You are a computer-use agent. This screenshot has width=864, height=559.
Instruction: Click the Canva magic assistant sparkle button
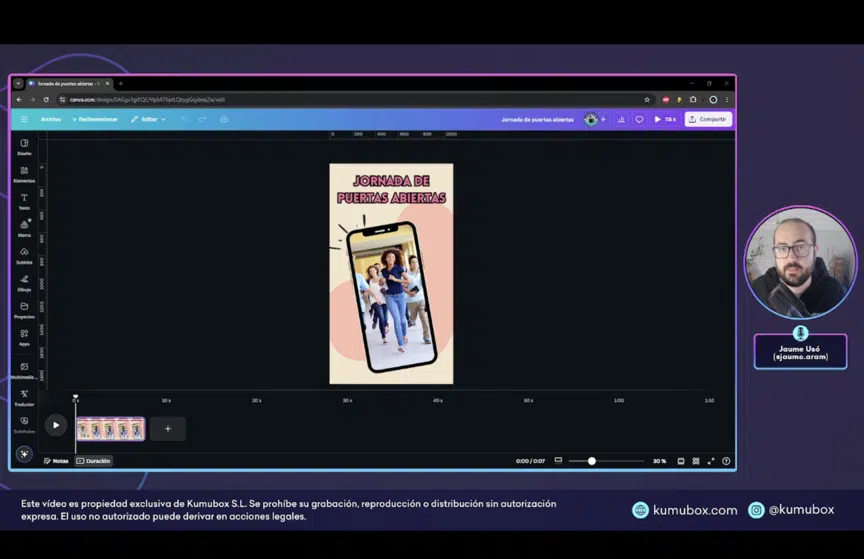point(24,454)
